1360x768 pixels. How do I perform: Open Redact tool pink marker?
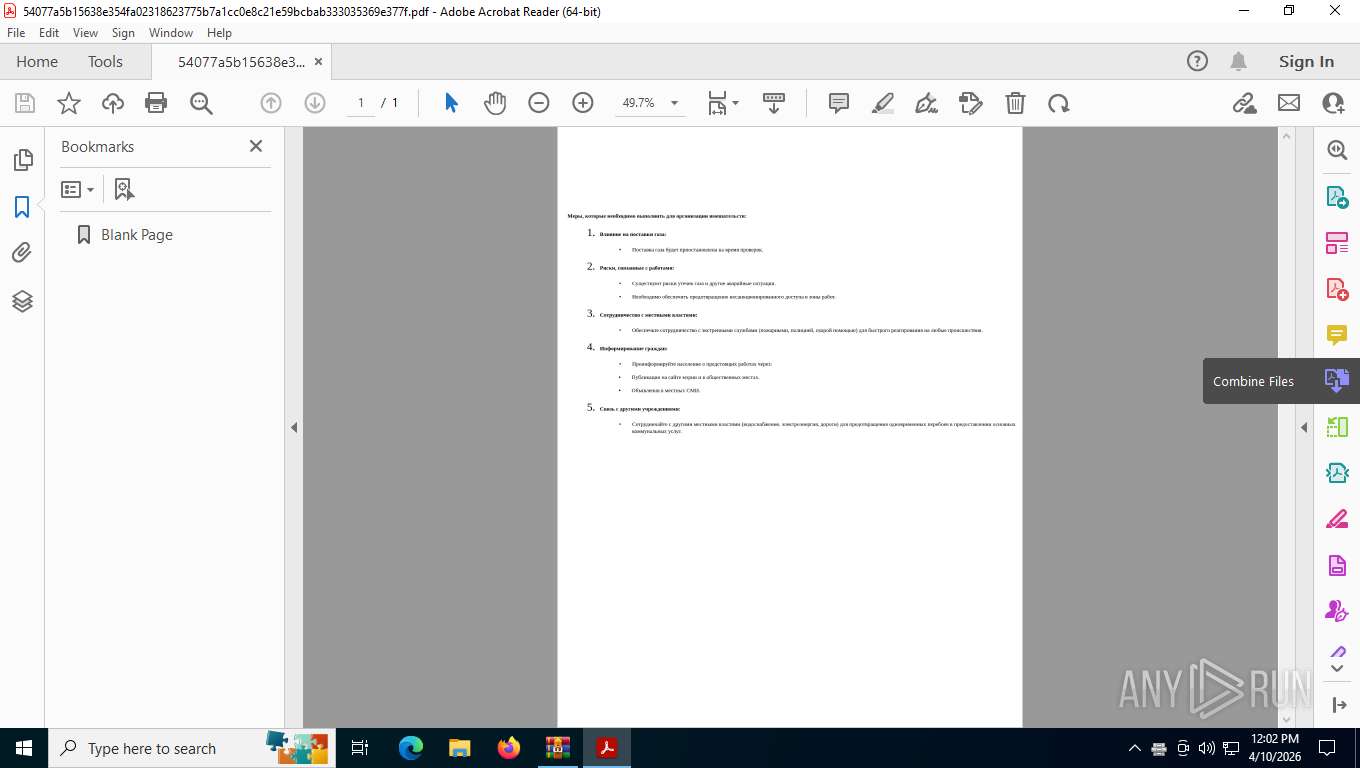[1337, 519]
